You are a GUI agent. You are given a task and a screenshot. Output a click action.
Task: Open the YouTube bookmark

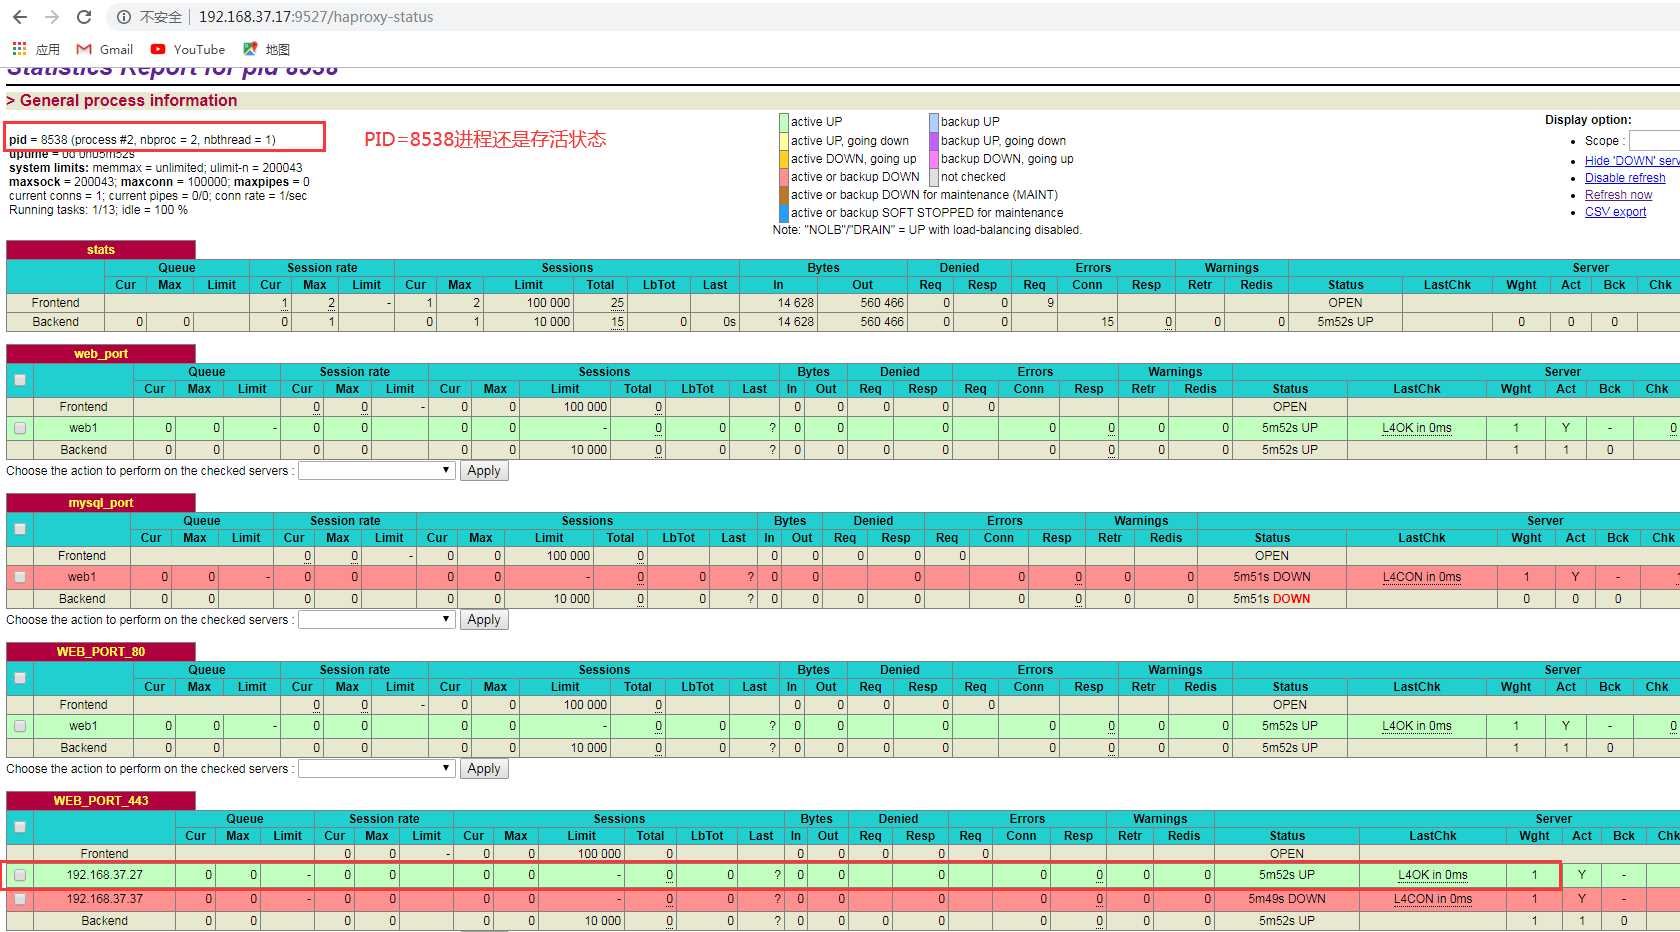tap(188, 49)
